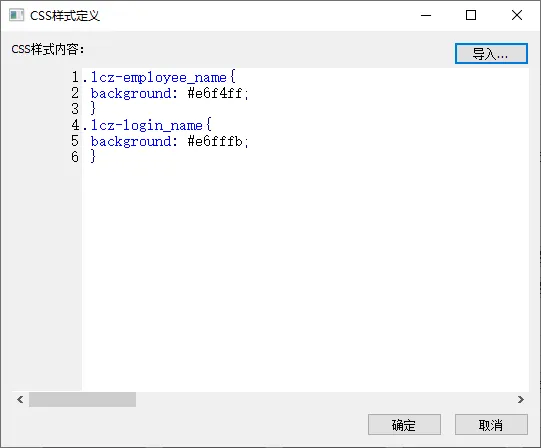The height and width of the screenshot is (448, 541).
Task: Click line number 6 in the gutter
Action: pyautogui.click(x=75, y=157)
